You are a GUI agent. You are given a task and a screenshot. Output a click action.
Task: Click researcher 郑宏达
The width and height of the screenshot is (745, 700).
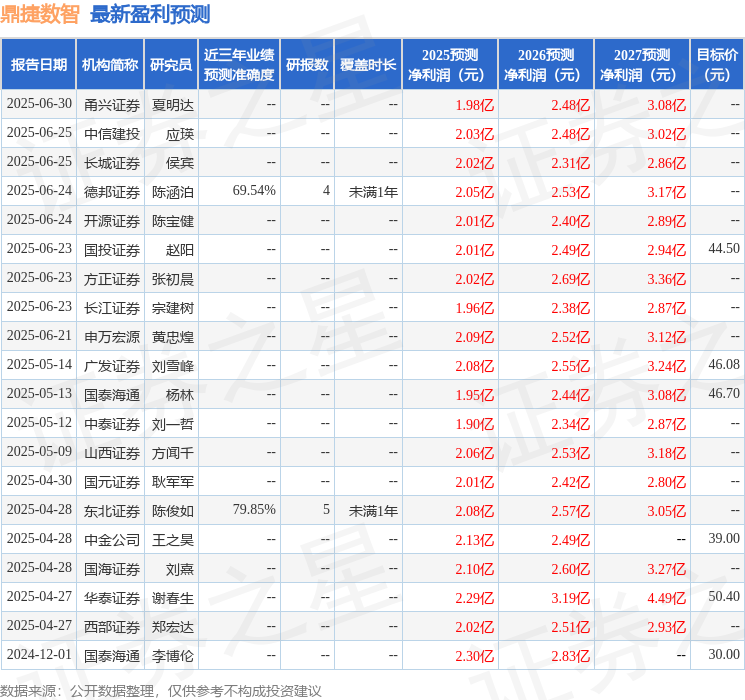[x=172, y=627]
